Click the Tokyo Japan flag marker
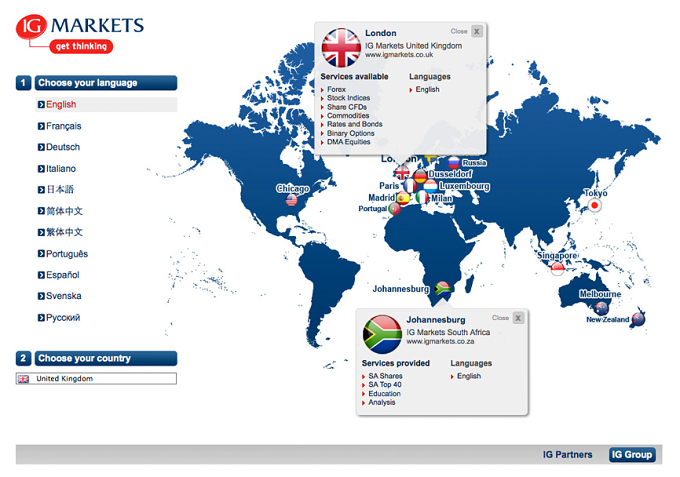Screen dimensions: 680x477 595,206
